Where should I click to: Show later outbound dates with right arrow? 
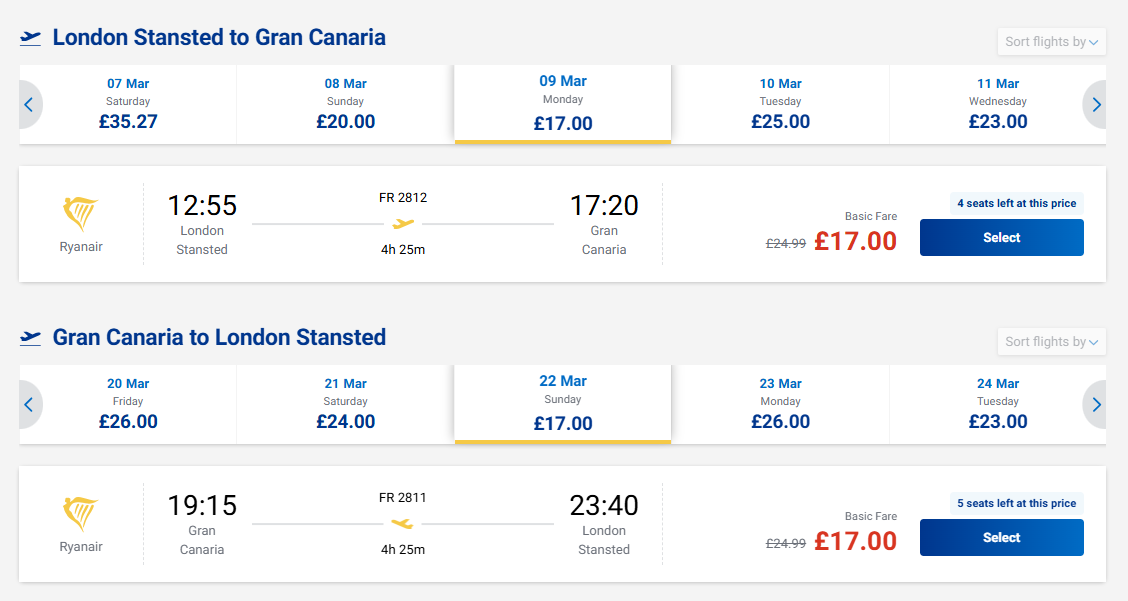pyautogui.click(x=1096, y=105)
